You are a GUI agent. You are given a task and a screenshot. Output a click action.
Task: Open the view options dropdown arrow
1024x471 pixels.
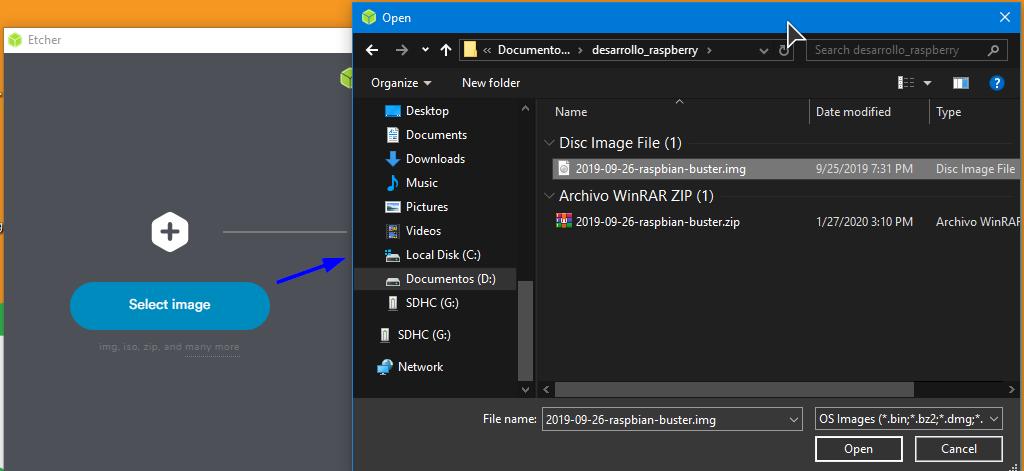coord(927,84)
